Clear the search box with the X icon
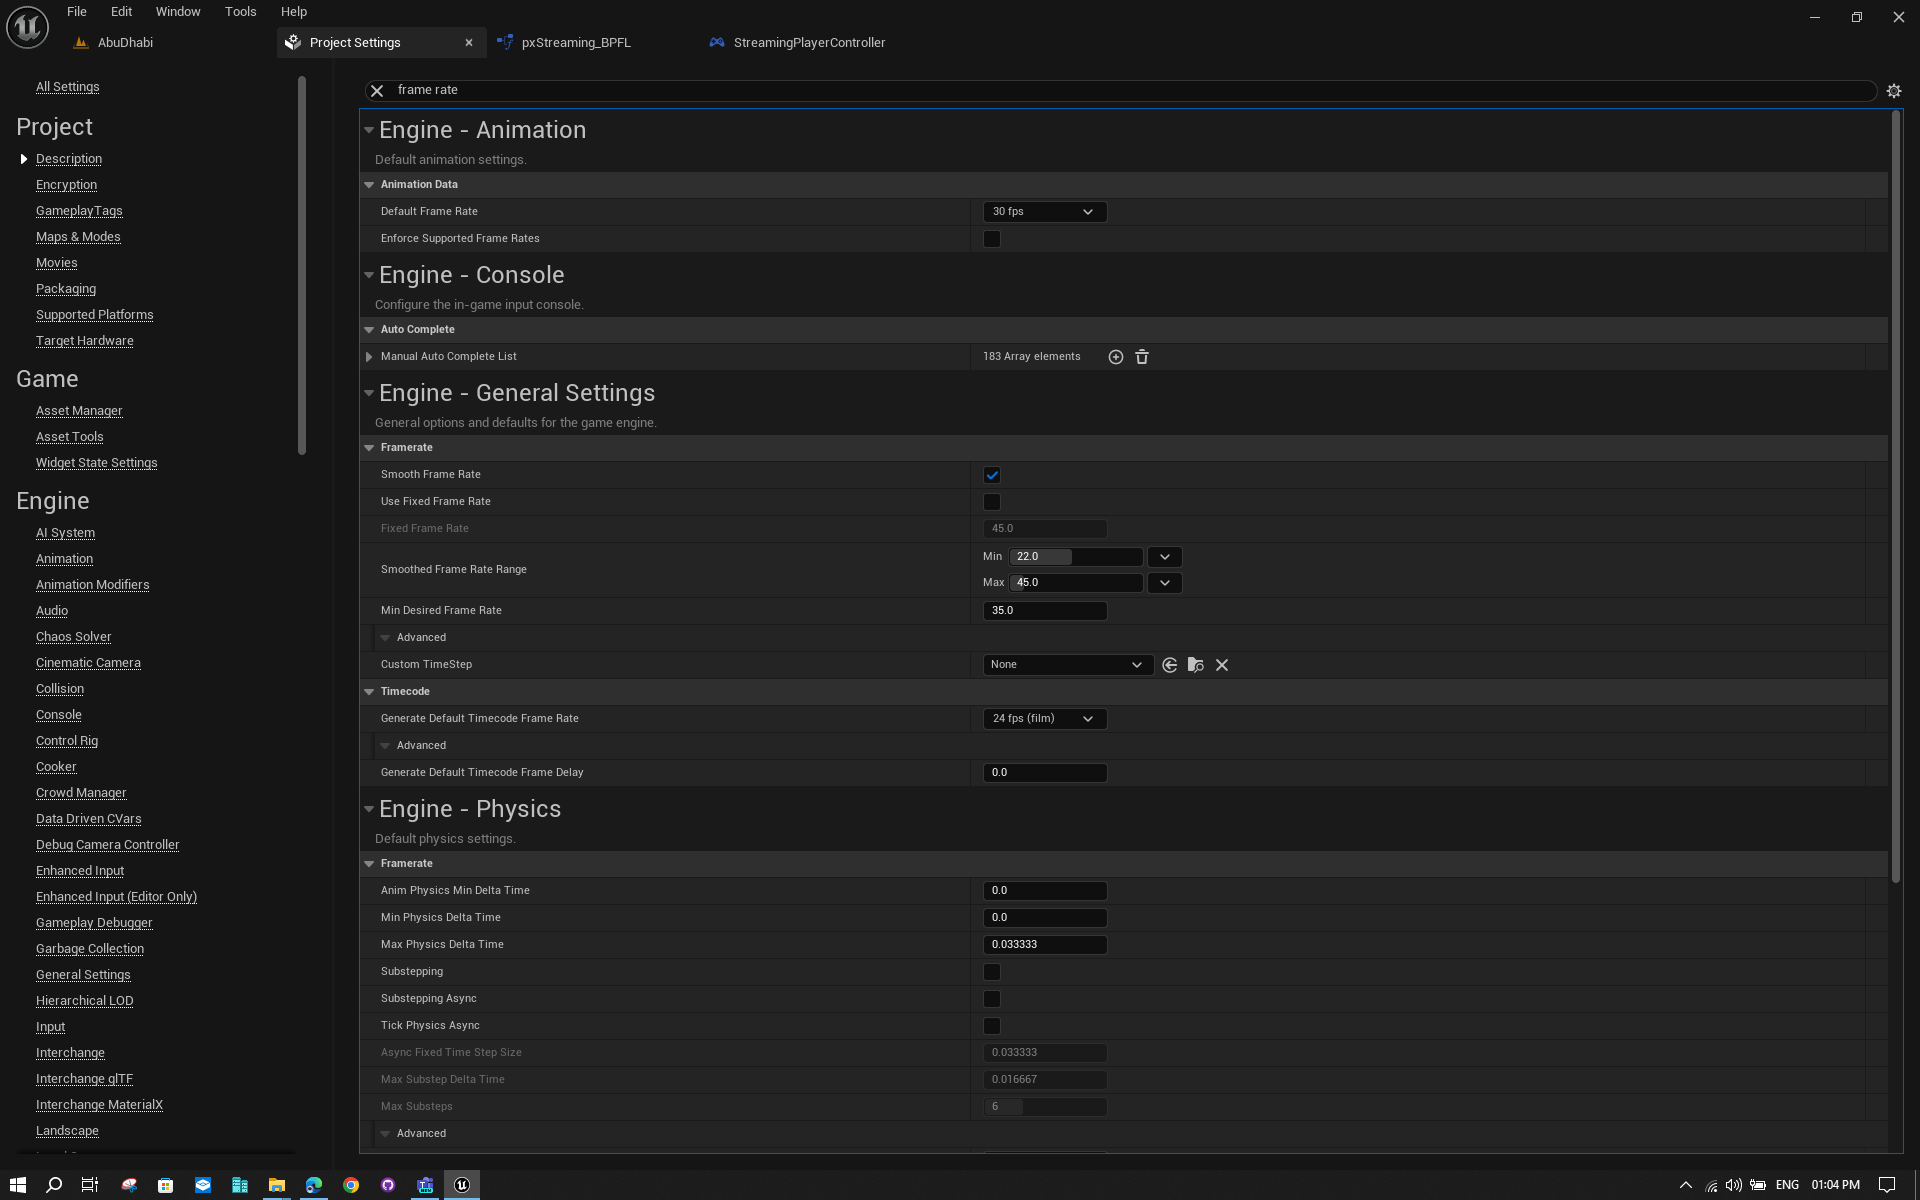The image size is (1920, 1200). [377, 91]
